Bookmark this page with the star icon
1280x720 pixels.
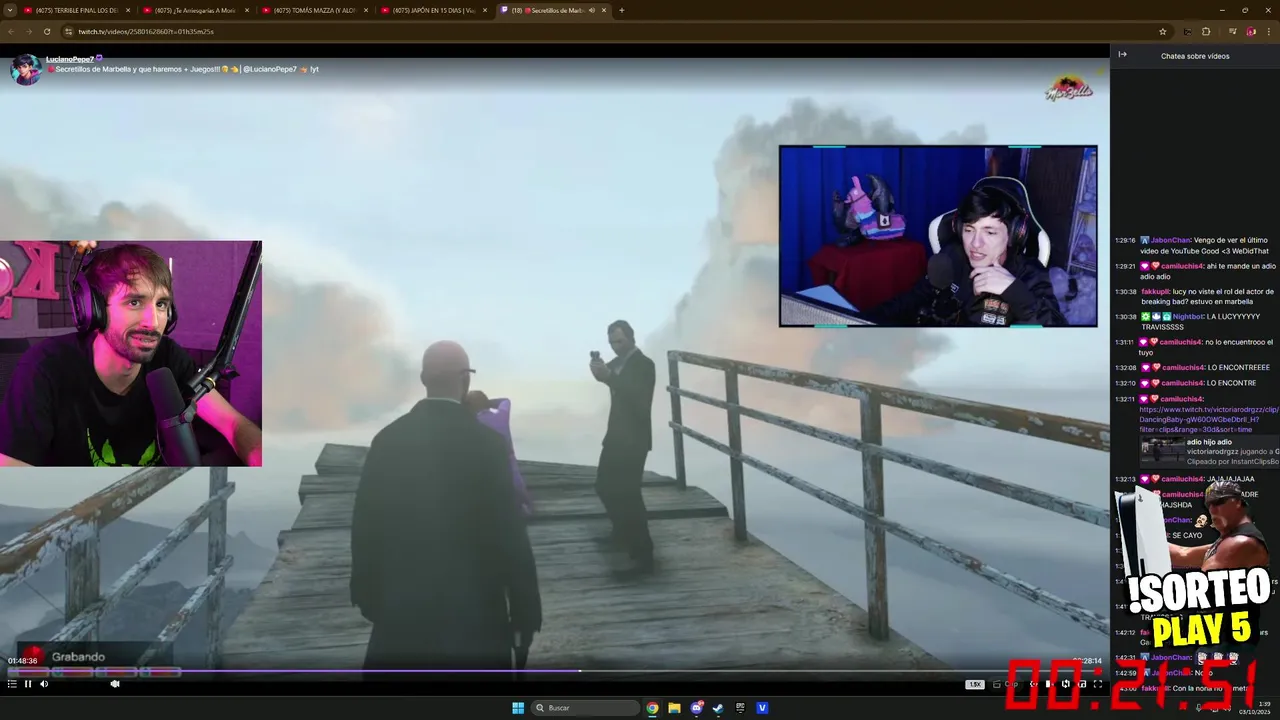(x=1162, y=31)
